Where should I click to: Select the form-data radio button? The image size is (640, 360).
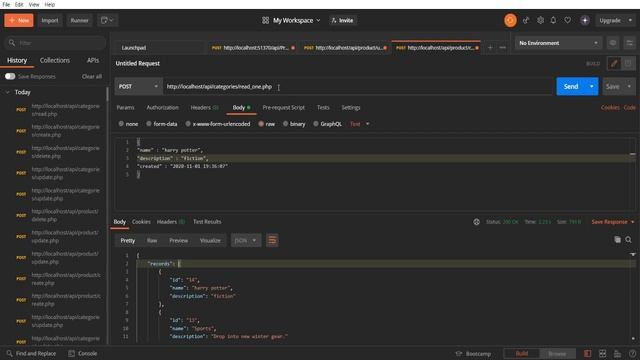point(149,124)
